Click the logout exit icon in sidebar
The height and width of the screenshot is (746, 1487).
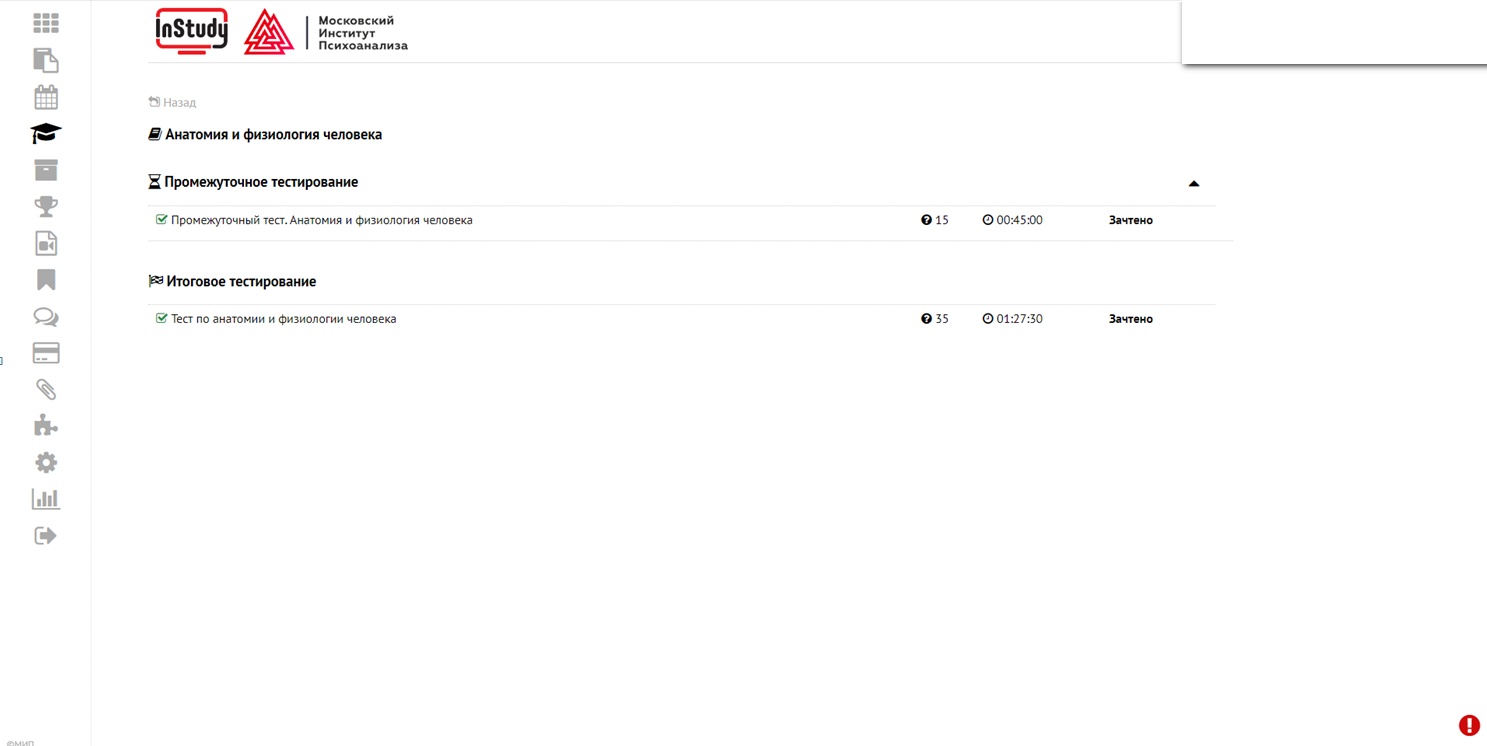click(x=46, y=536)
